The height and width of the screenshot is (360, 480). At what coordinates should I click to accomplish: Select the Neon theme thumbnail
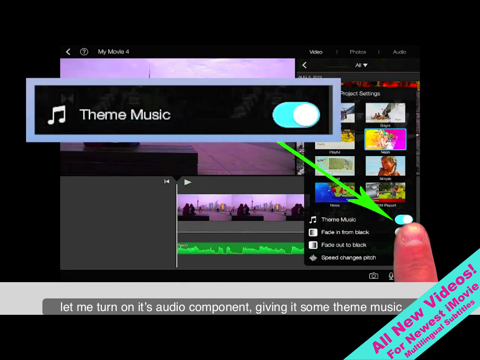tap(385, 139)
